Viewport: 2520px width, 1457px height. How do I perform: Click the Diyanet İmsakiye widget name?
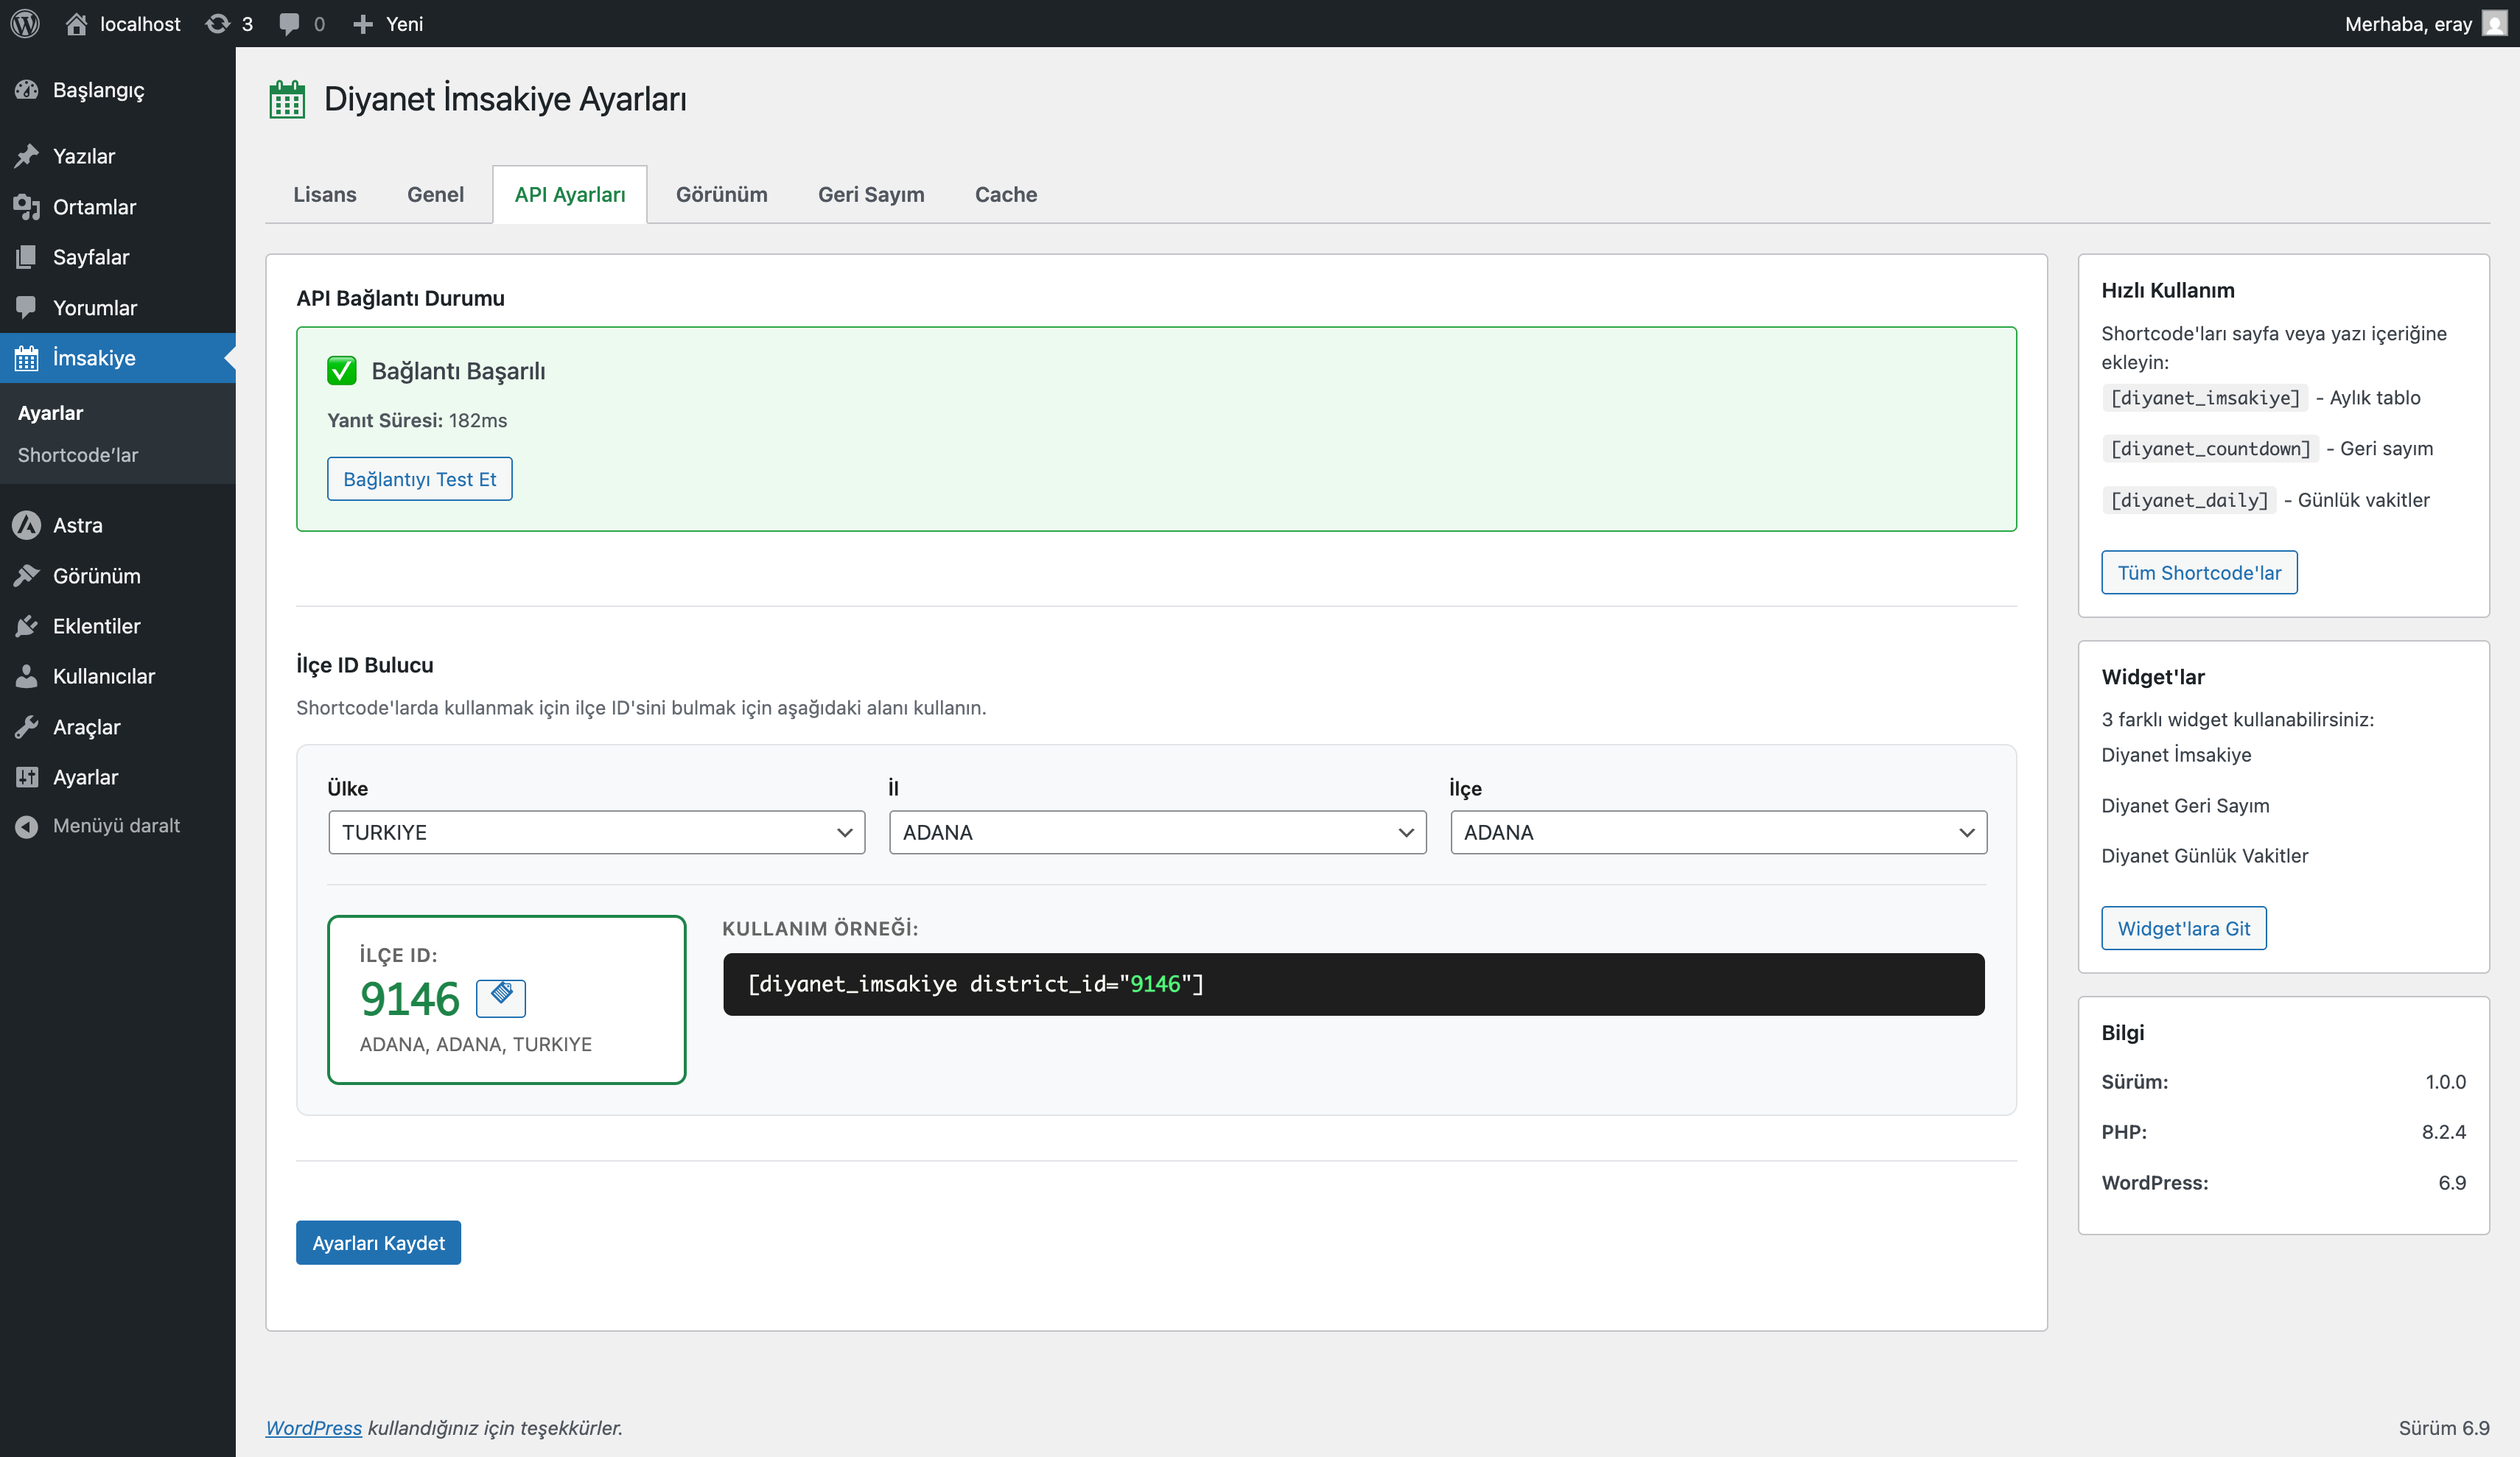(2176, 755)
